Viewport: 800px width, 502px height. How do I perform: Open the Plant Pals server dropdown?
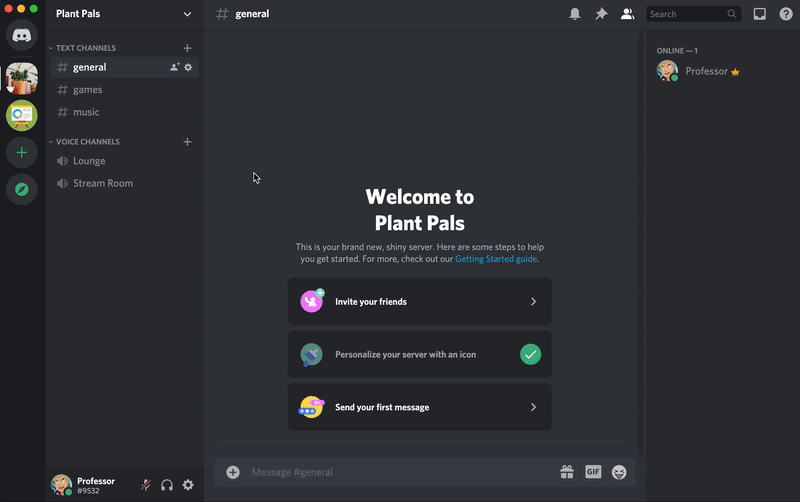pyautogui.click(x=124, y=14)
